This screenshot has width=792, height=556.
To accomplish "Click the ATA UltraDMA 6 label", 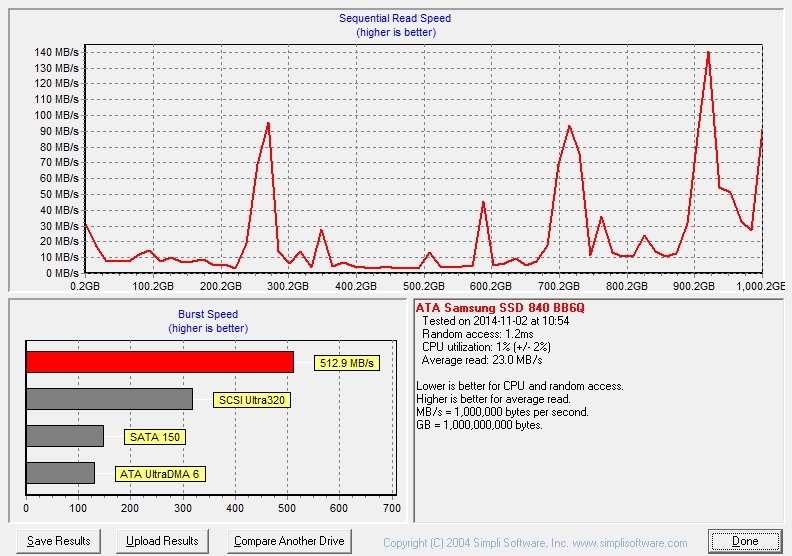I will coord(160,474).
